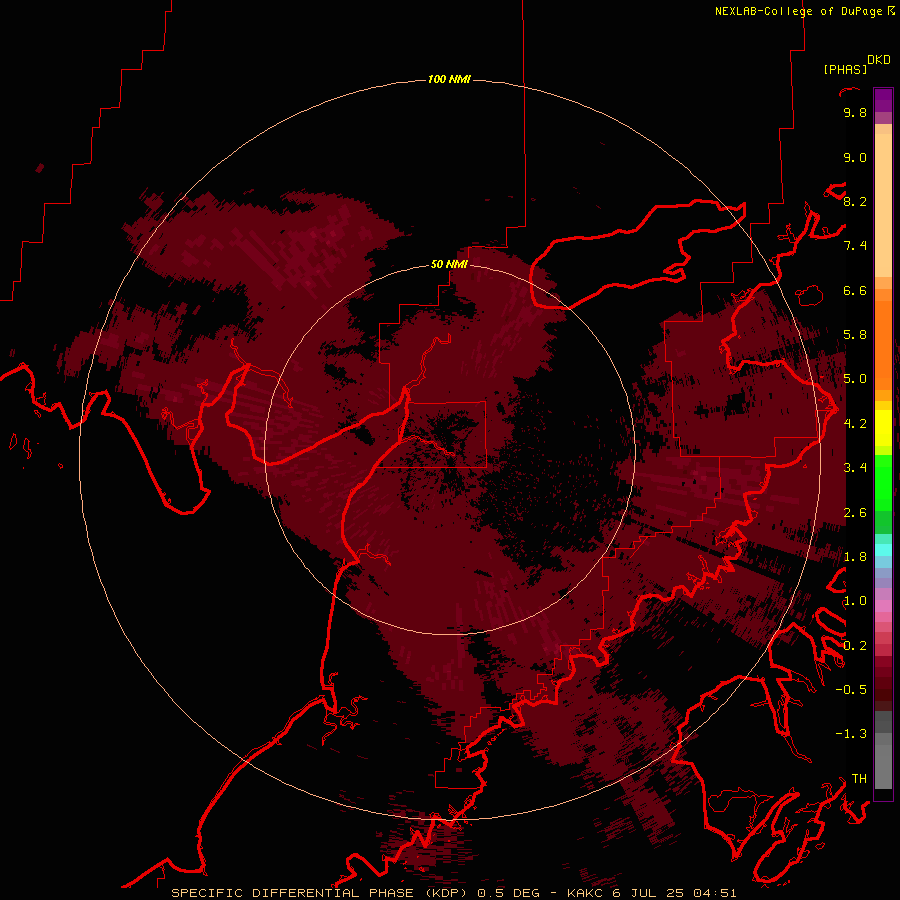Click the 9.8 scale value
900x900 pixels.
[855, 112]
